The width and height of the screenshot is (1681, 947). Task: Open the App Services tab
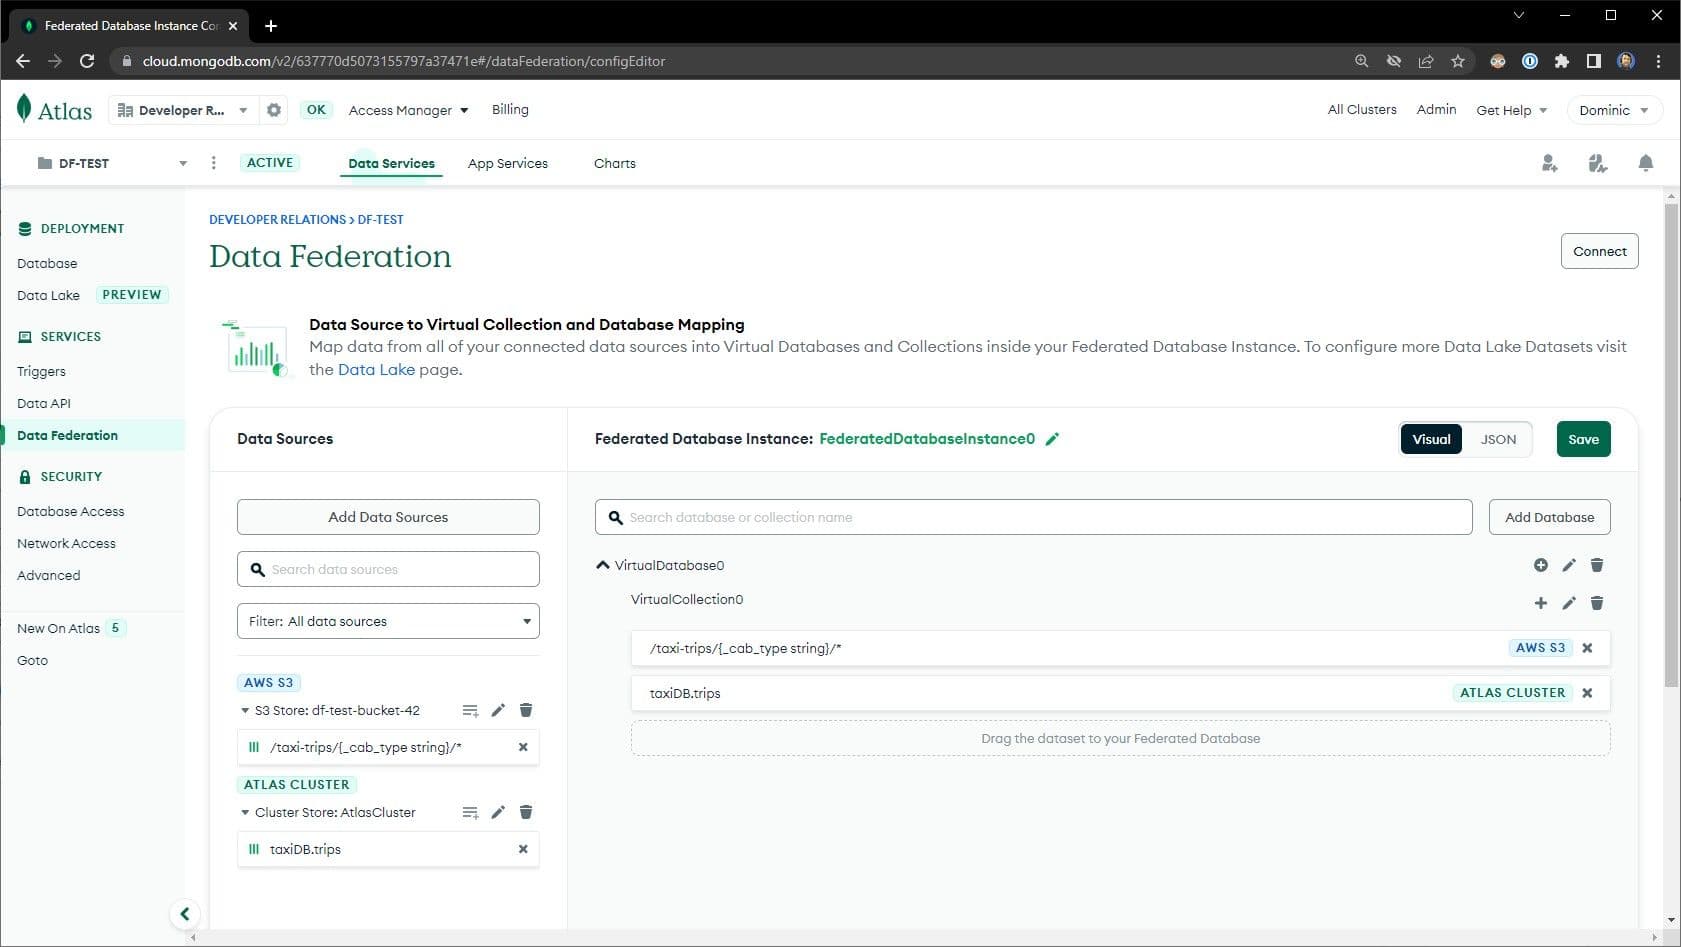507,163
